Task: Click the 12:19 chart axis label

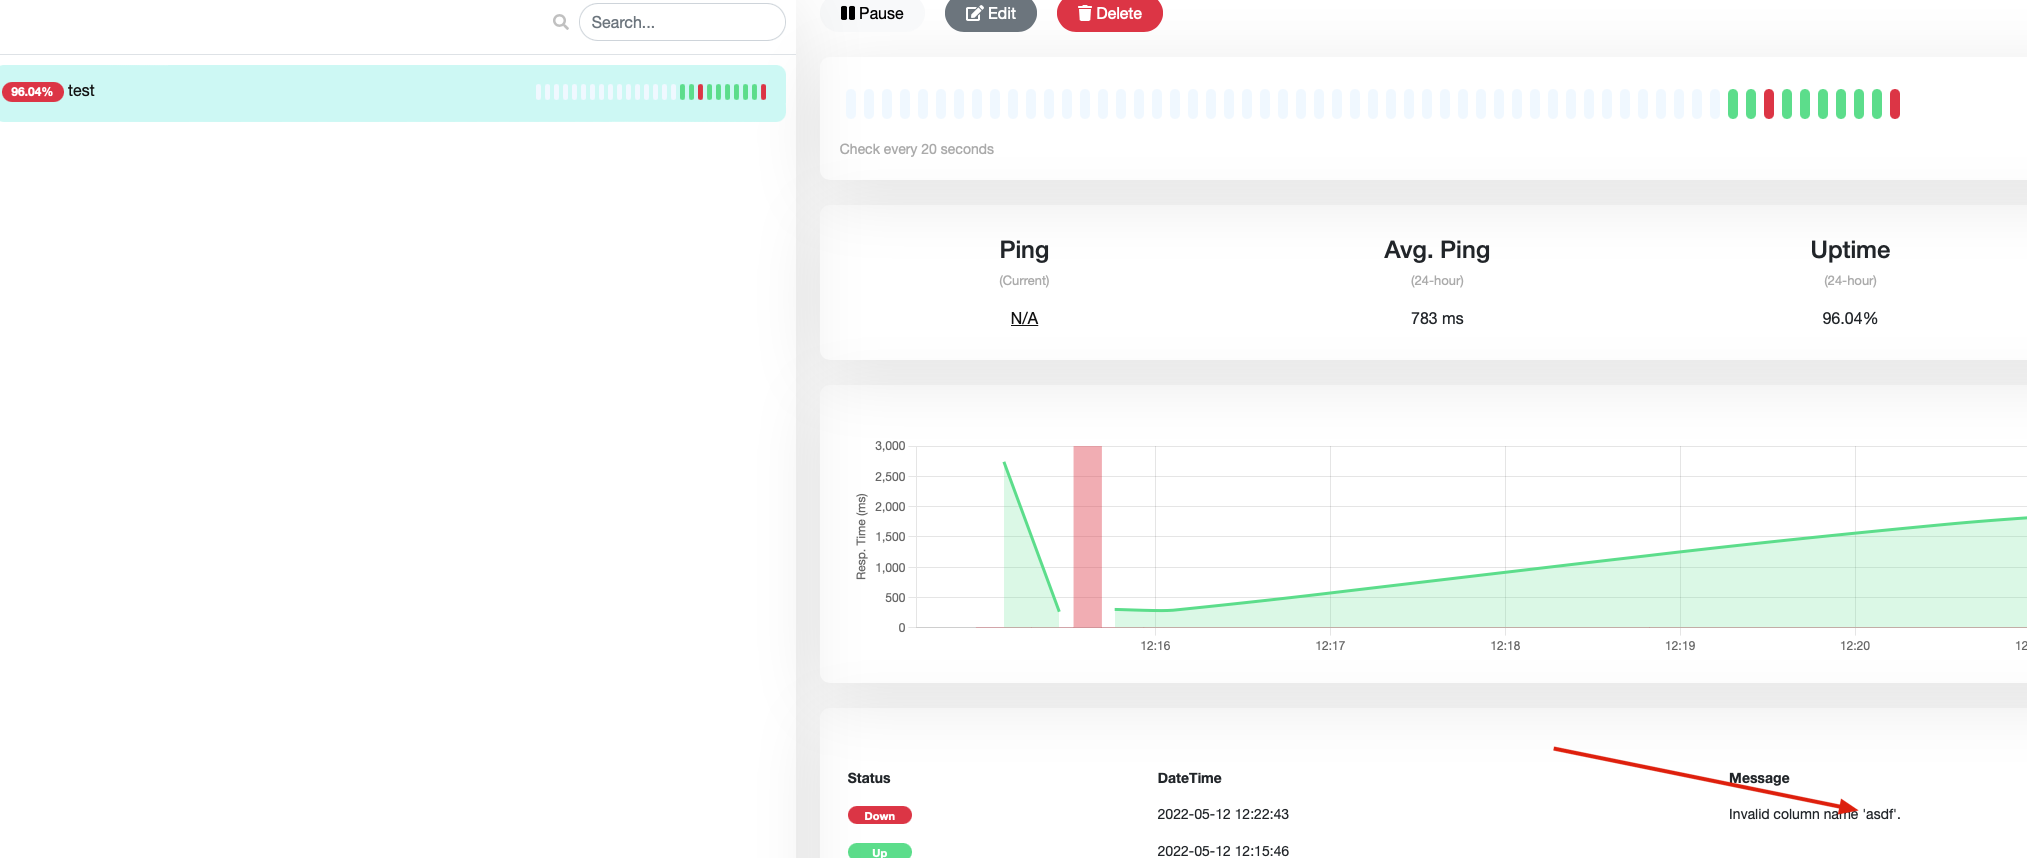Action: click(x=1680, y=646)
